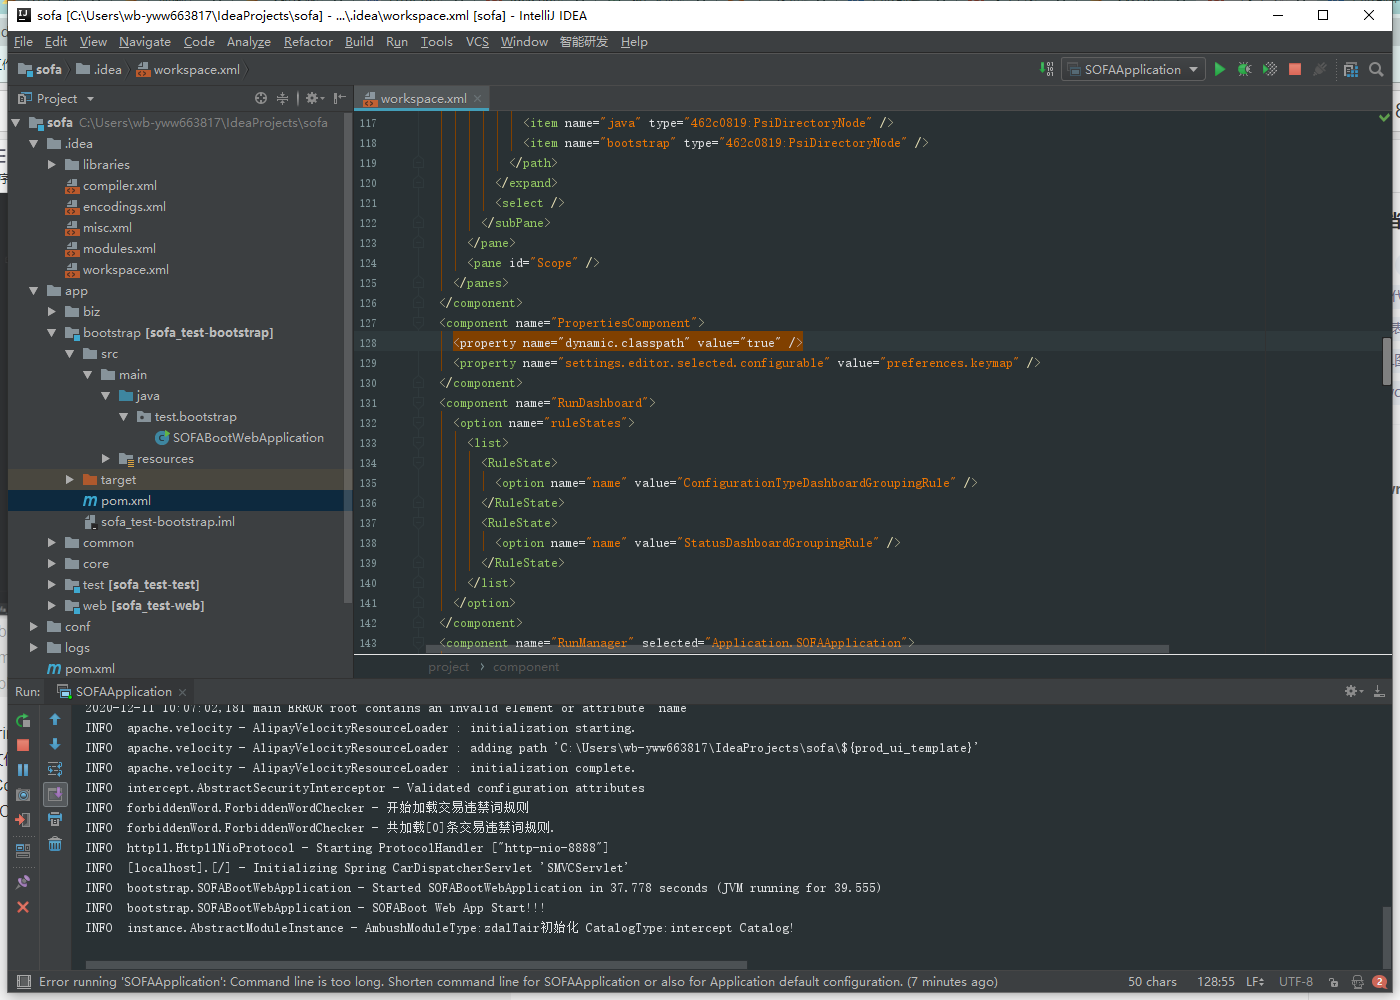Pin the Run tab with pushpin icon
Image resolution: width=1400 pixels, height=1000 pixels.
tap(23, 882)
